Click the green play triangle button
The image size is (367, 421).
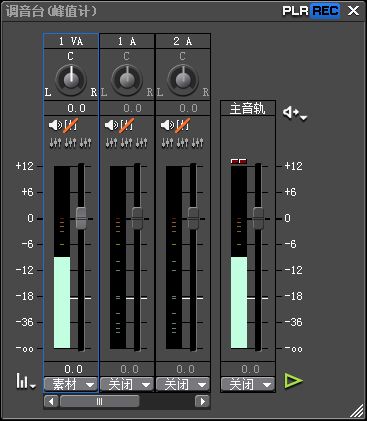coord(293,381)
